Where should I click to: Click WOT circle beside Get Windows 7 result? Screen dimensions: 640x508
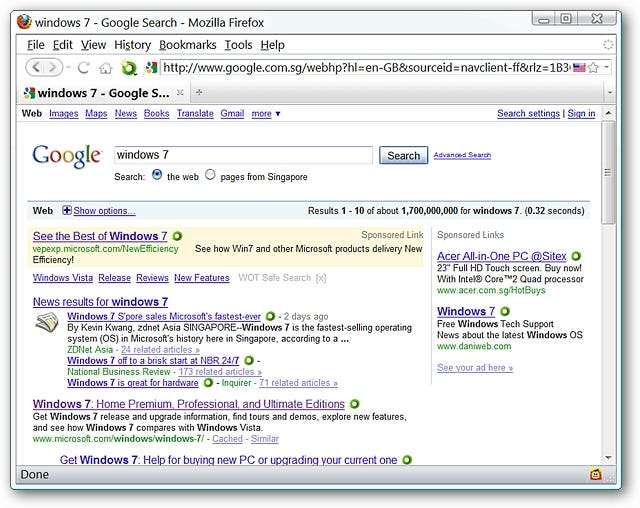coord(407,460)
